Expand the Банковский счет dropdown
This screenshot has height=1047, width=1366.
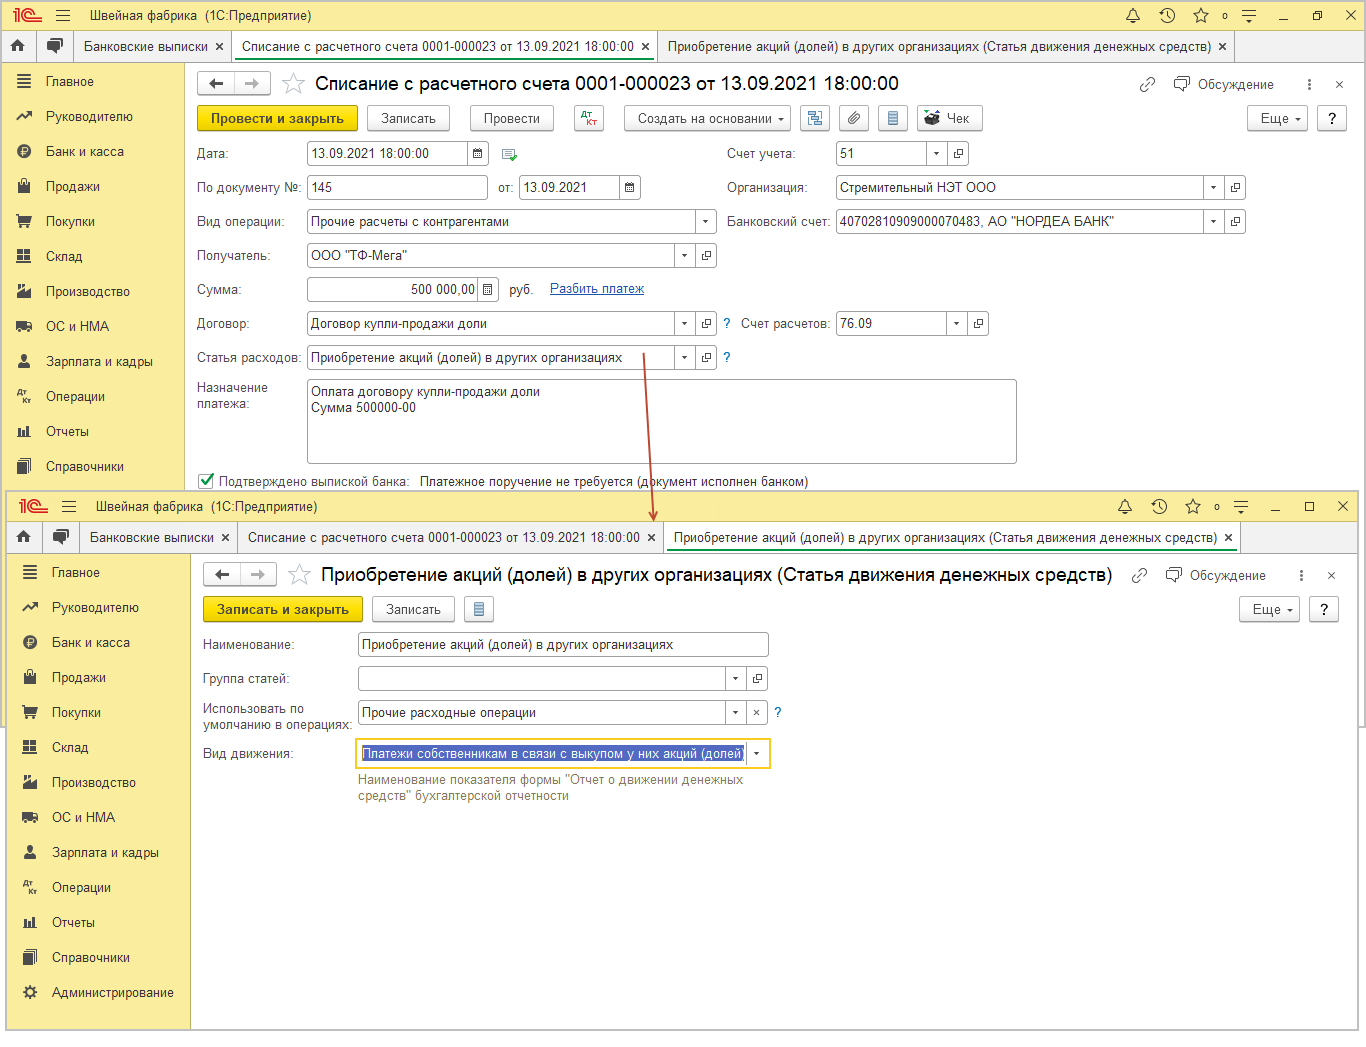pos(1214,222)
